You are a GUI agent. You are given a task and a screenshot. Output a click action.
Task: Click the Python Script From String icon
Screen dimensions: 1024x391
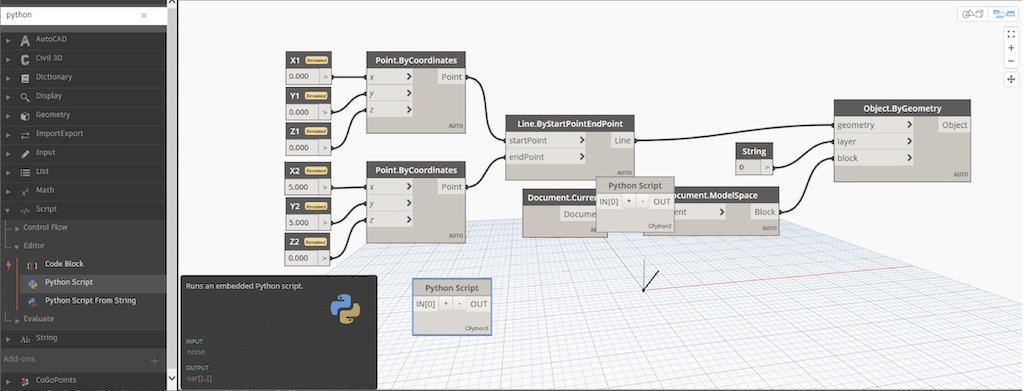click(x=32, y=302)
